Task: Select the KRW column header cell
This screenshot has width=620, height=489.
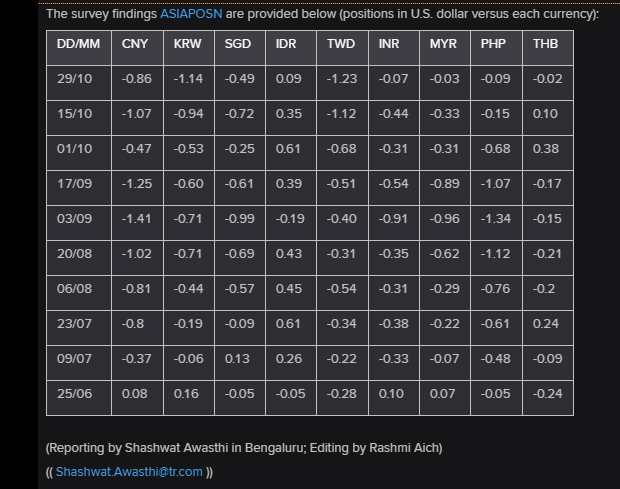Action: (x=187, y=45)
